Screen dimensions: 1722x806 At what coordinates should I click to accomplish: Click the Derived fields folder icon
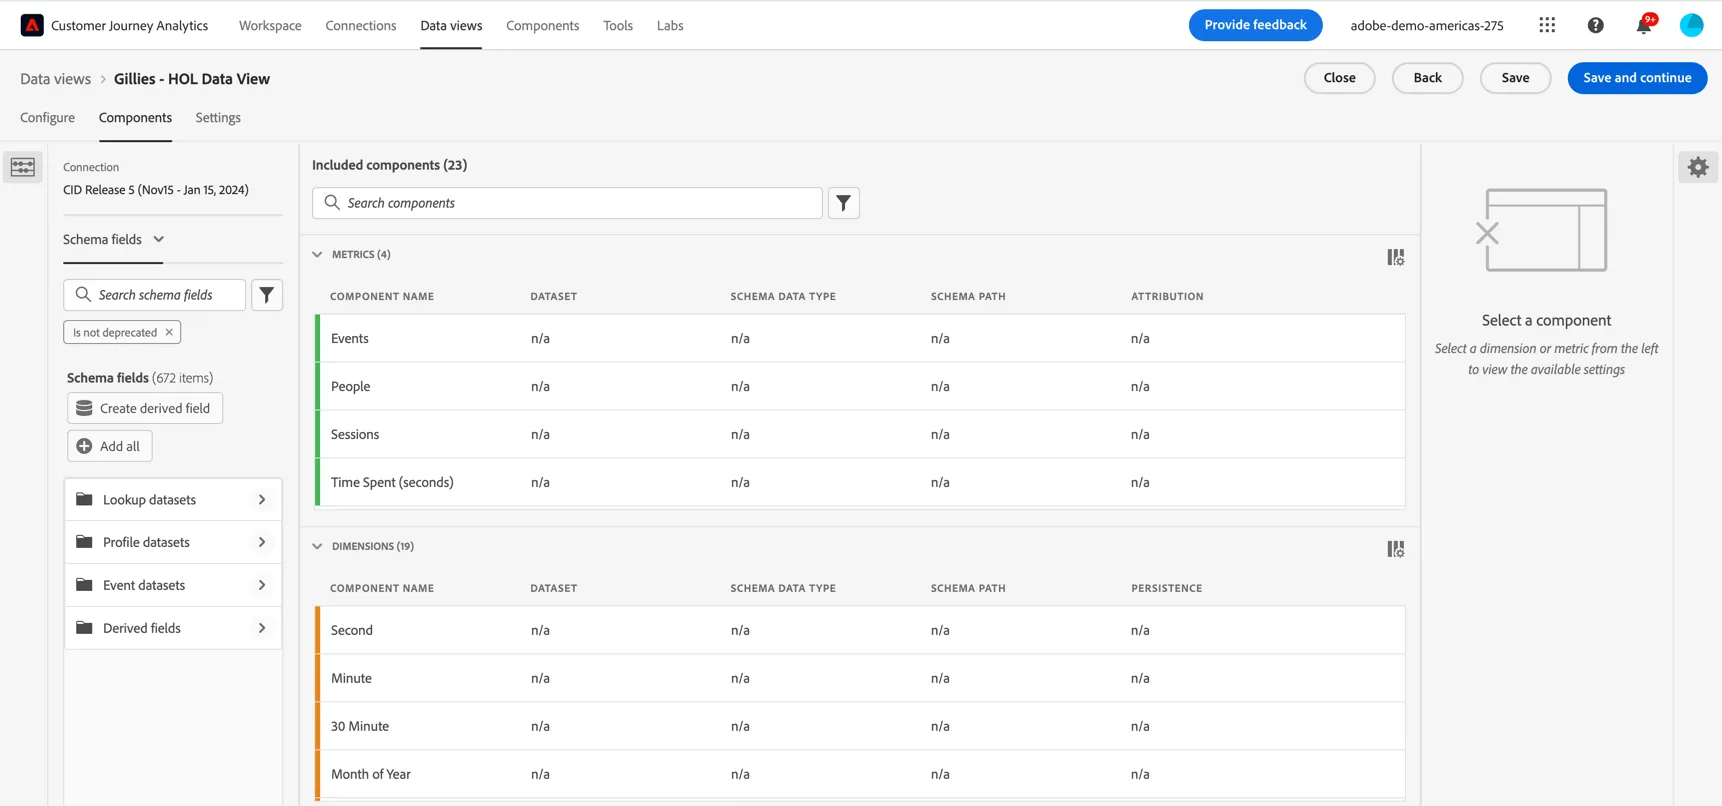pyautogui.click(x=84, y=628)
